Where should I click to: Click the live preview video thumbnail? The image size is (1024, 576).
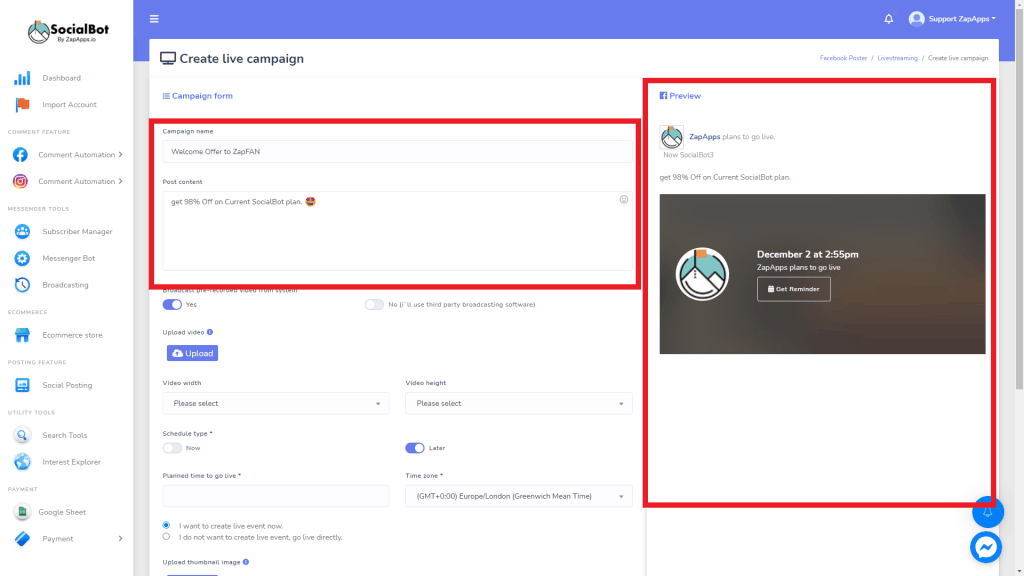[822, 274]
